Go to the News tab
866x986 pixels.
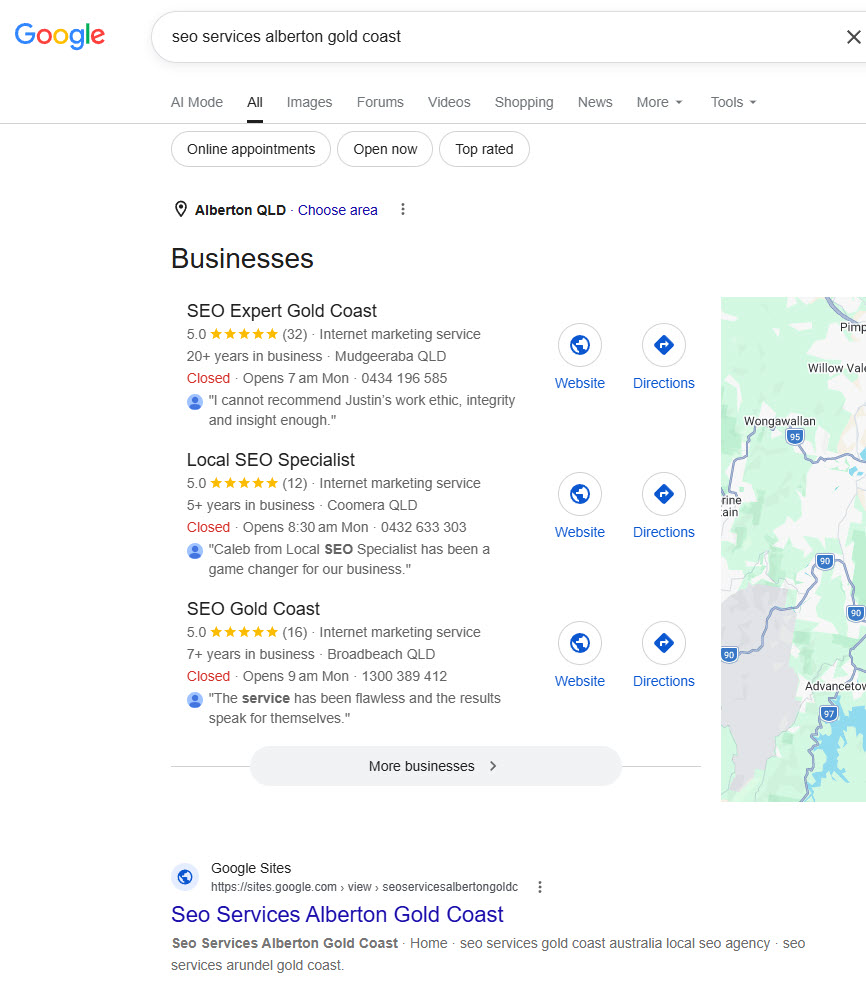595,102
